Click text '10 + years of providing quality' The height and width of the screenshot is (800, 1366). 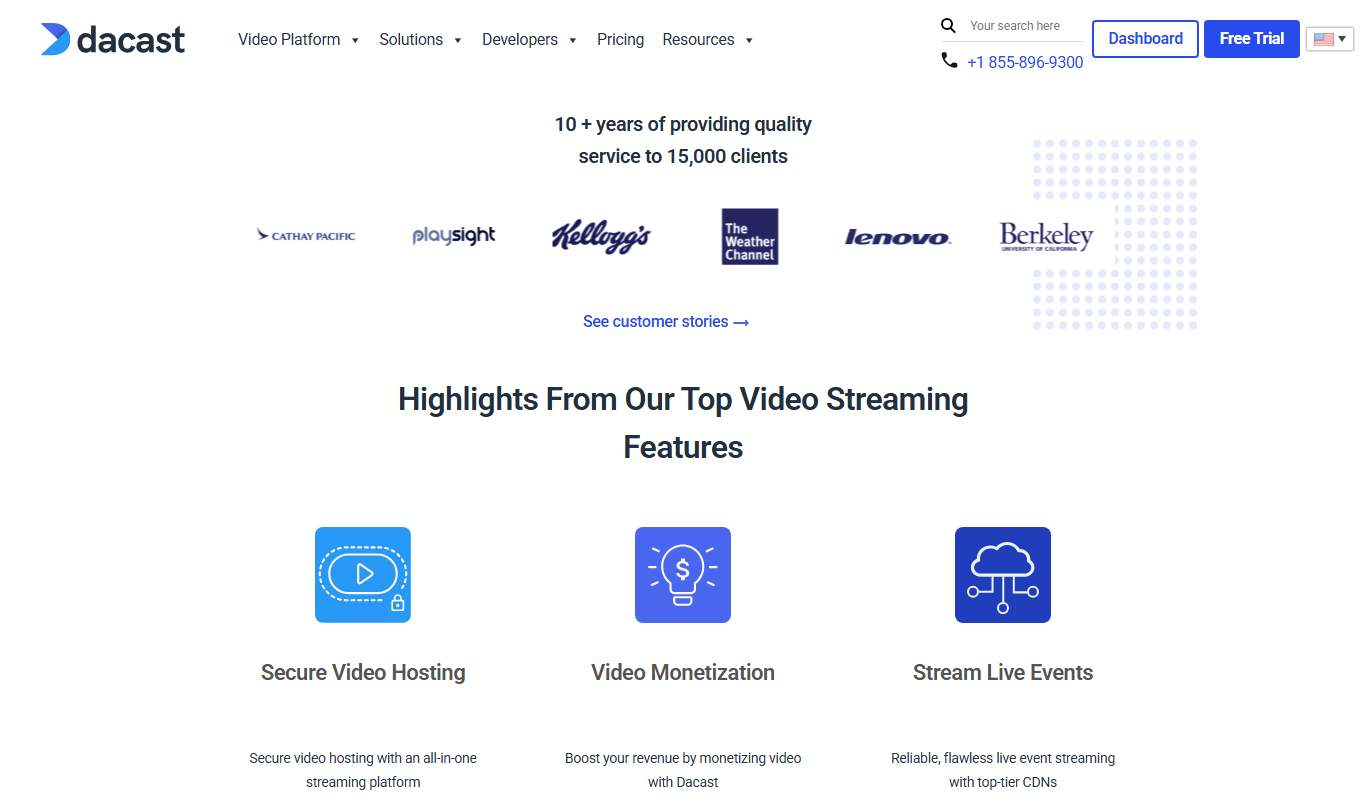pos(683,125)
